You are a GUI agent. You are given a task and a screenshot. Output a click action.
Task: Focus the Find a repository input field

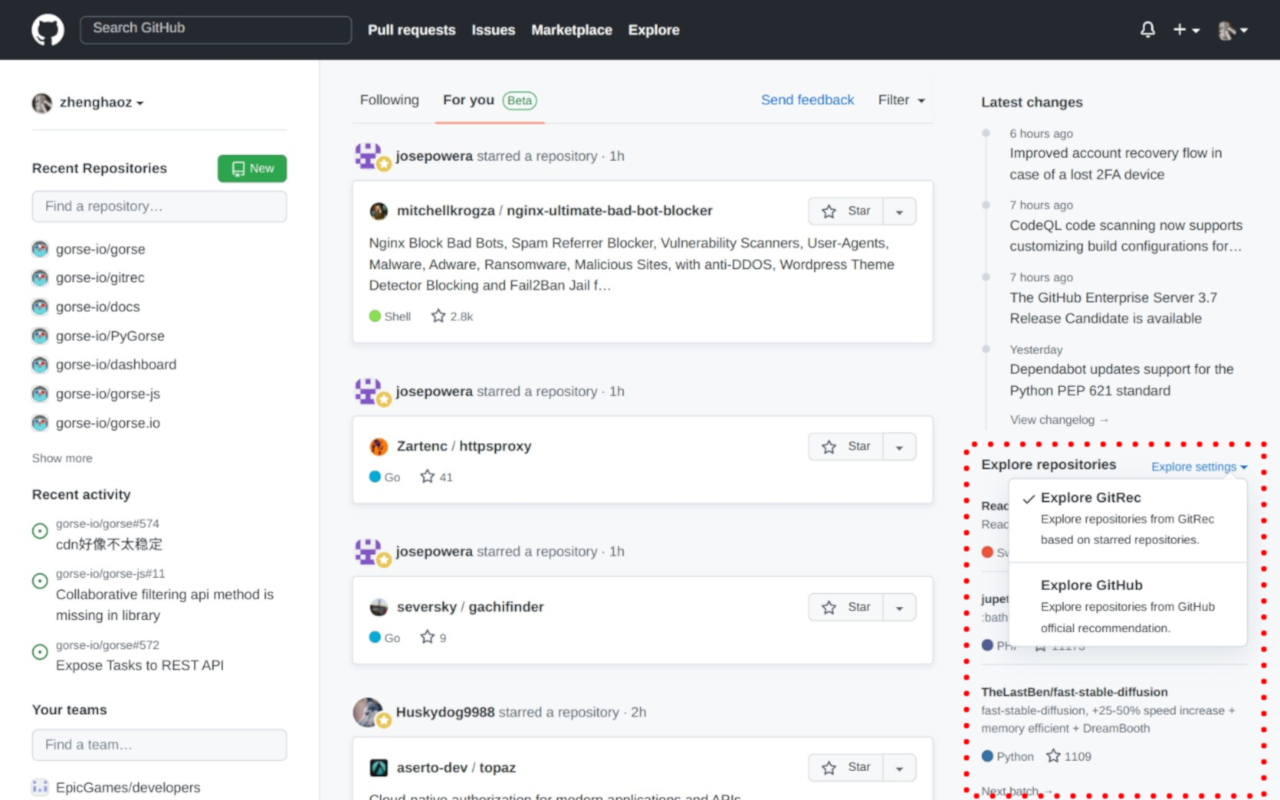point(159,206)
